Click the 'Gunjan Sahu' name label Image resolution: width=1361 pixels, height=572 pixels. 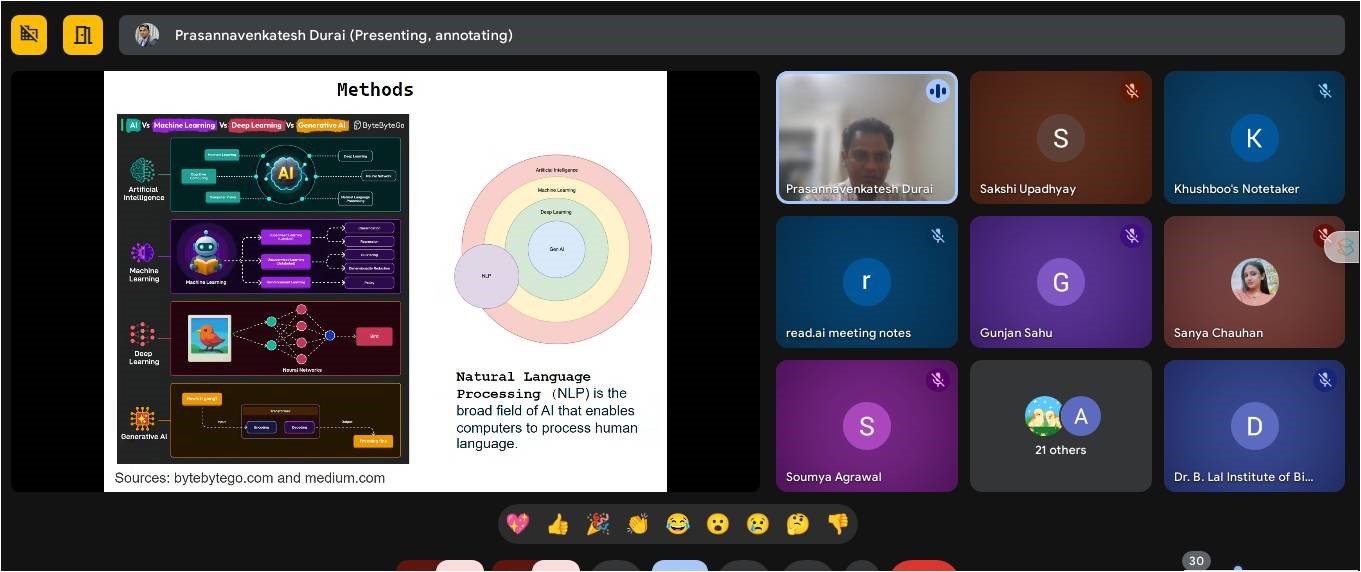point(1016,333)
